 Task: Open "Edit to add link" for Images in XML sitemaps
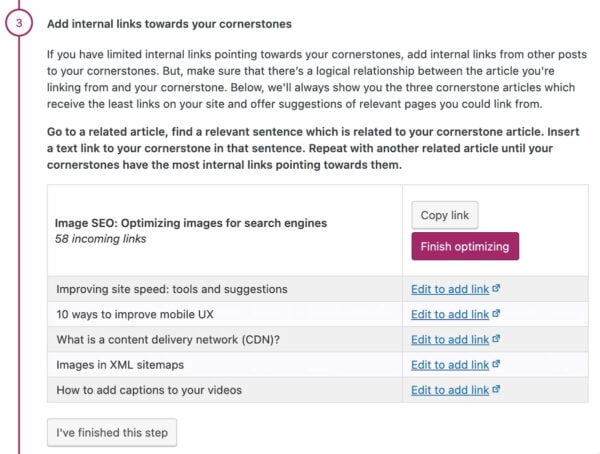pos(450,365)
